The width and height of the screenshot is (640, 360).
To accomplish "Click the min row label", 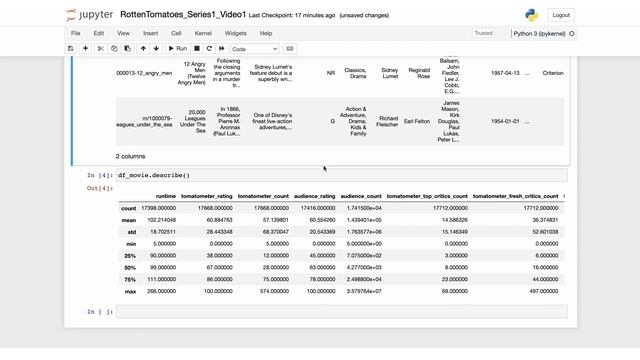I will click(131, 244).
